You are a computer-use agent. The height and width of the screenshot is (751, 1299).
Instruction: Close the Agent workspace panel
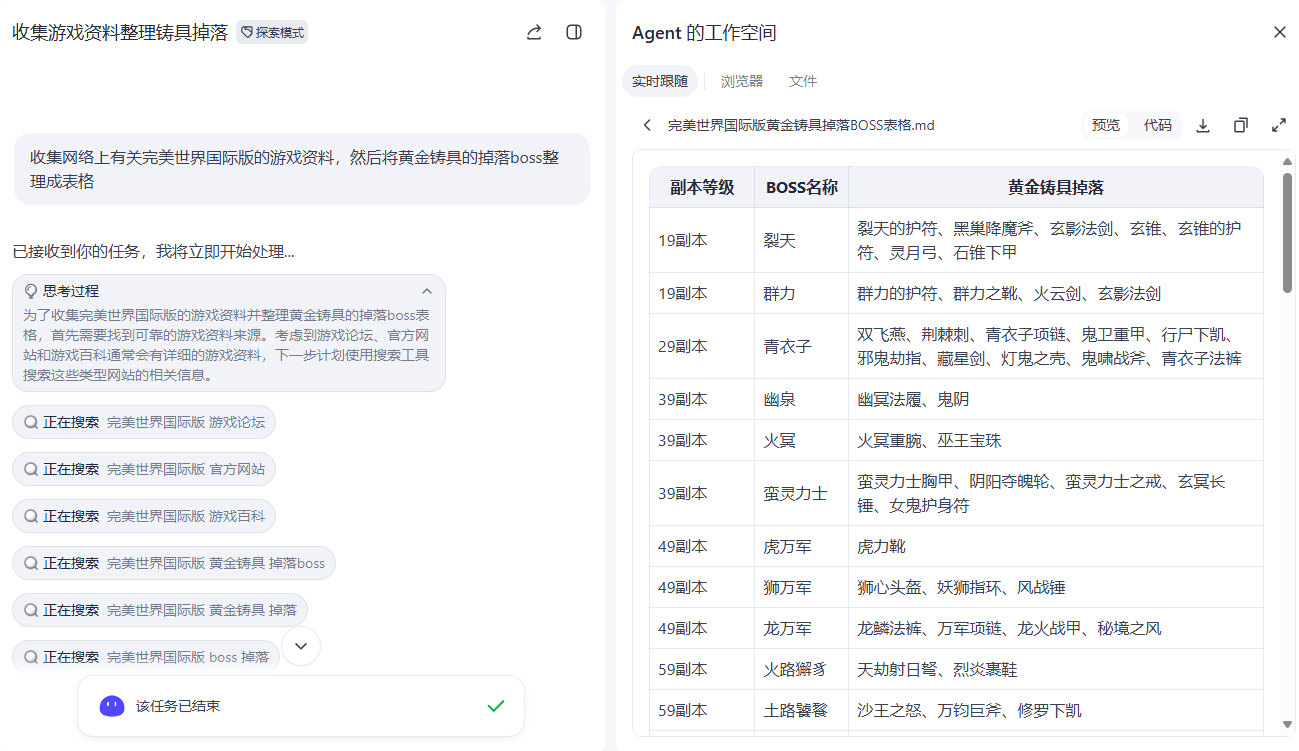point(1280,32)
